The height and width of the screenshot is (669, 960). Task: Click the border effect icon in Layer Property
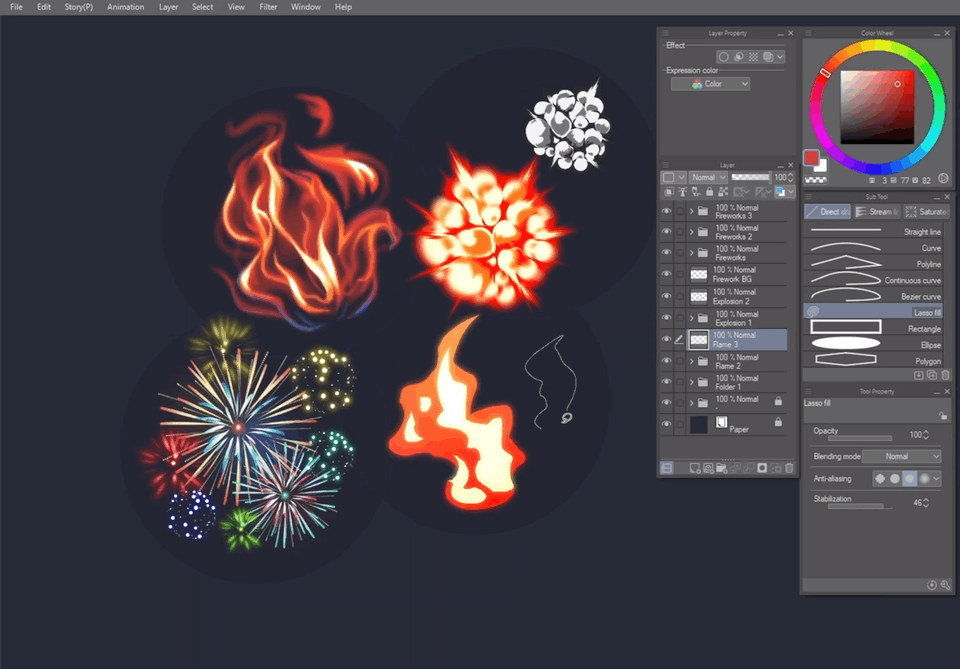724,56
